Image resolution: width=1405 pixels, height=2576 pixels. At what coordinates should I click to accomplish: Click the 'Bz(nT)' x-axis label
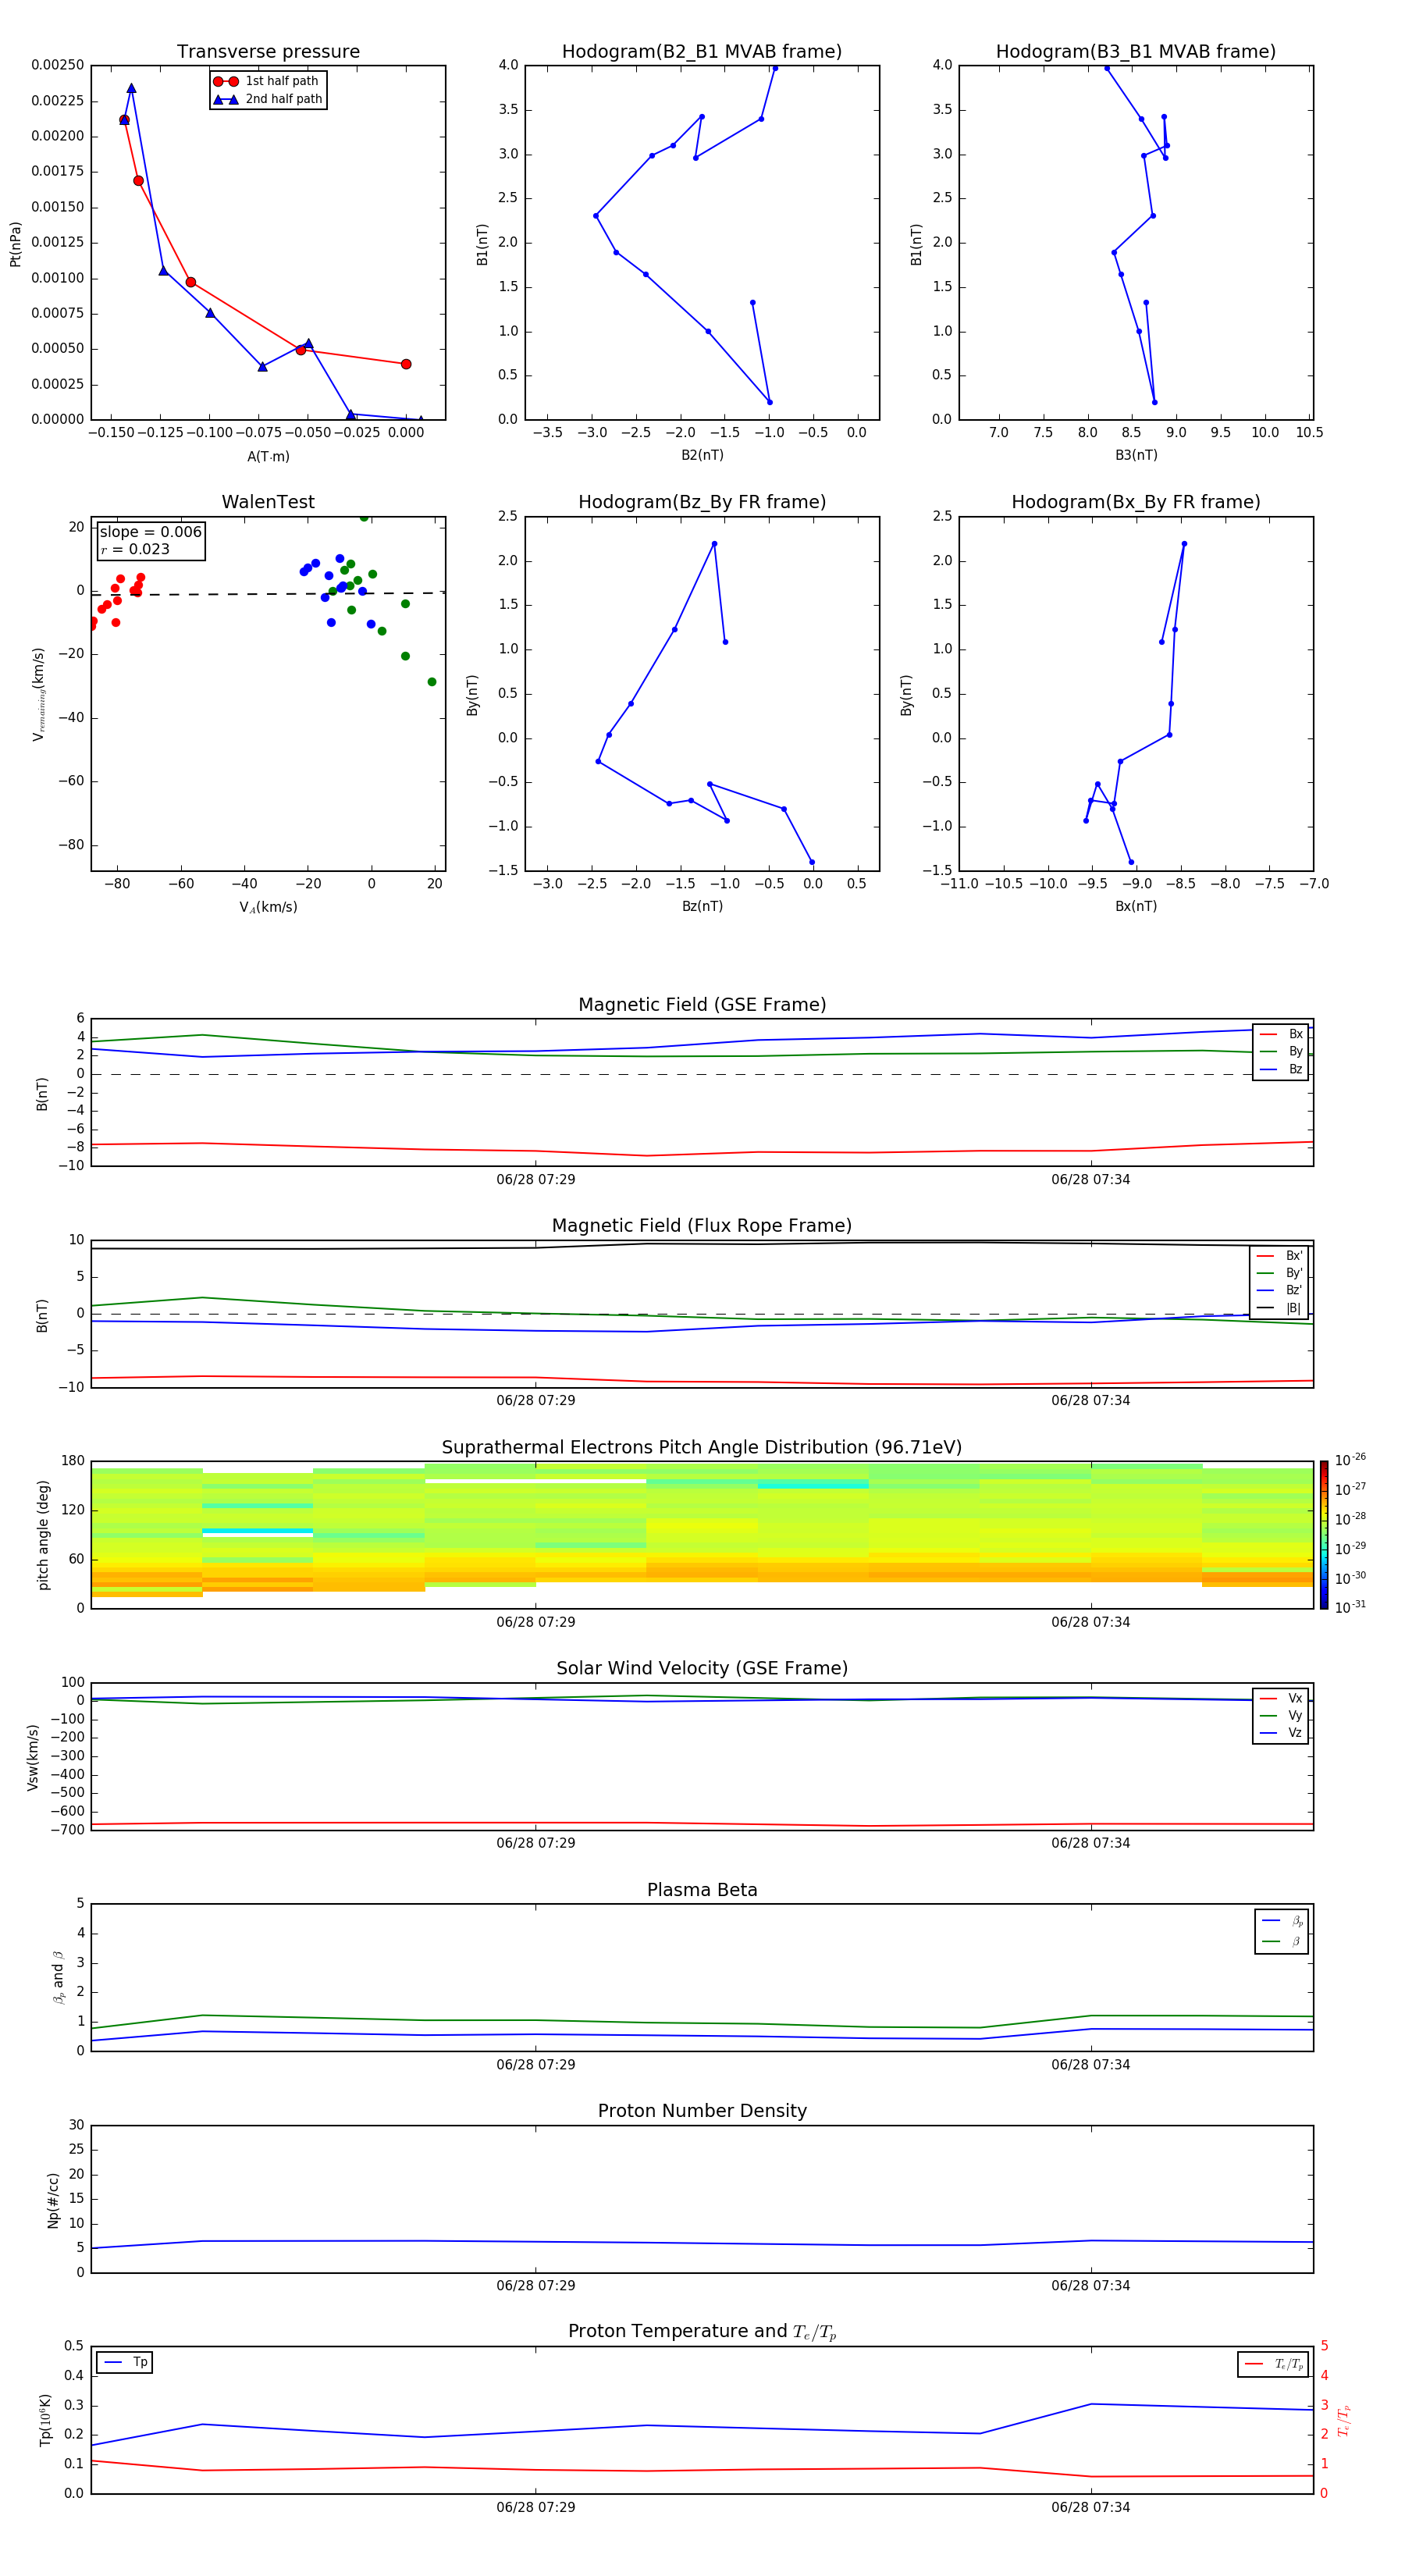(702, 906)
